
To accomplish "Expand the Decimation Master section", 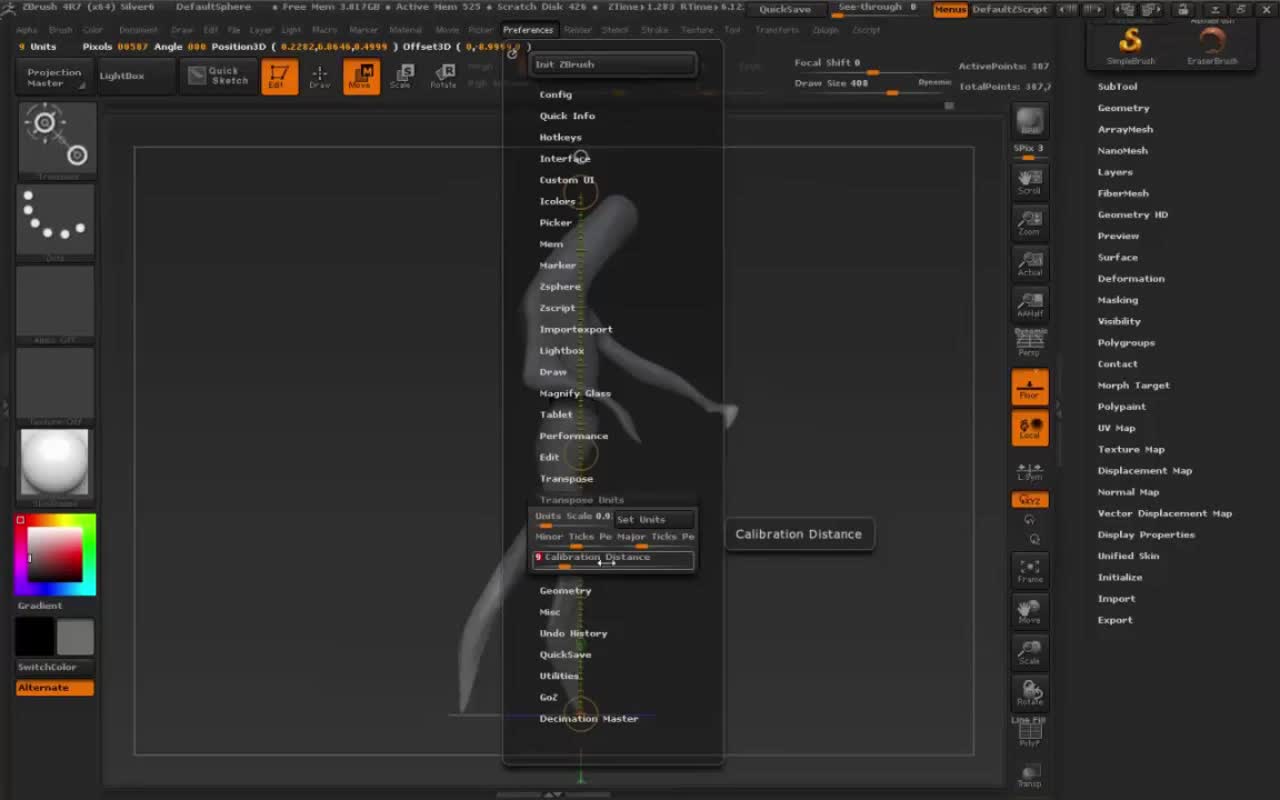I will (x=589, y=719).
